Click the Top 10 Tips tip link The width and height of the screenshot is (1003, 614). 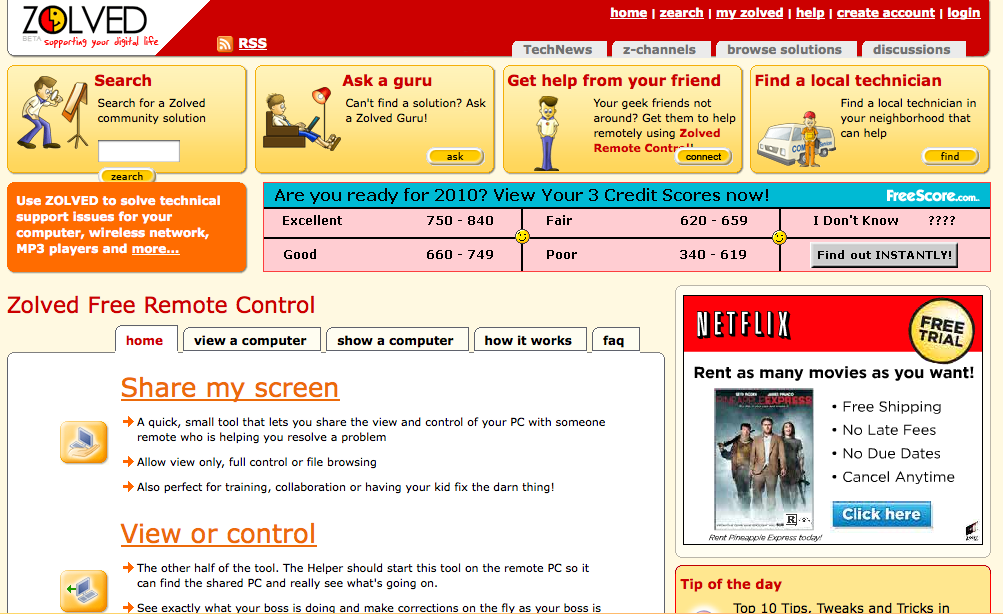pyautogui.click(x=841, y=608)
